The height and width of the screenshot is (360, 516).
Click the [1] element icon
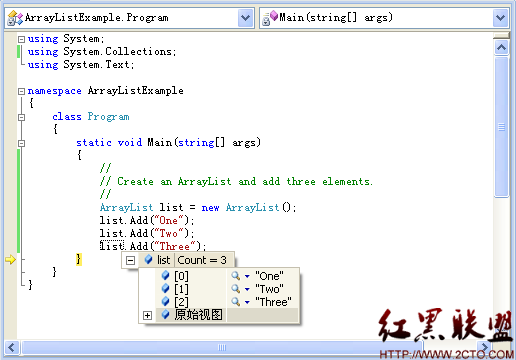click(165, 289)
